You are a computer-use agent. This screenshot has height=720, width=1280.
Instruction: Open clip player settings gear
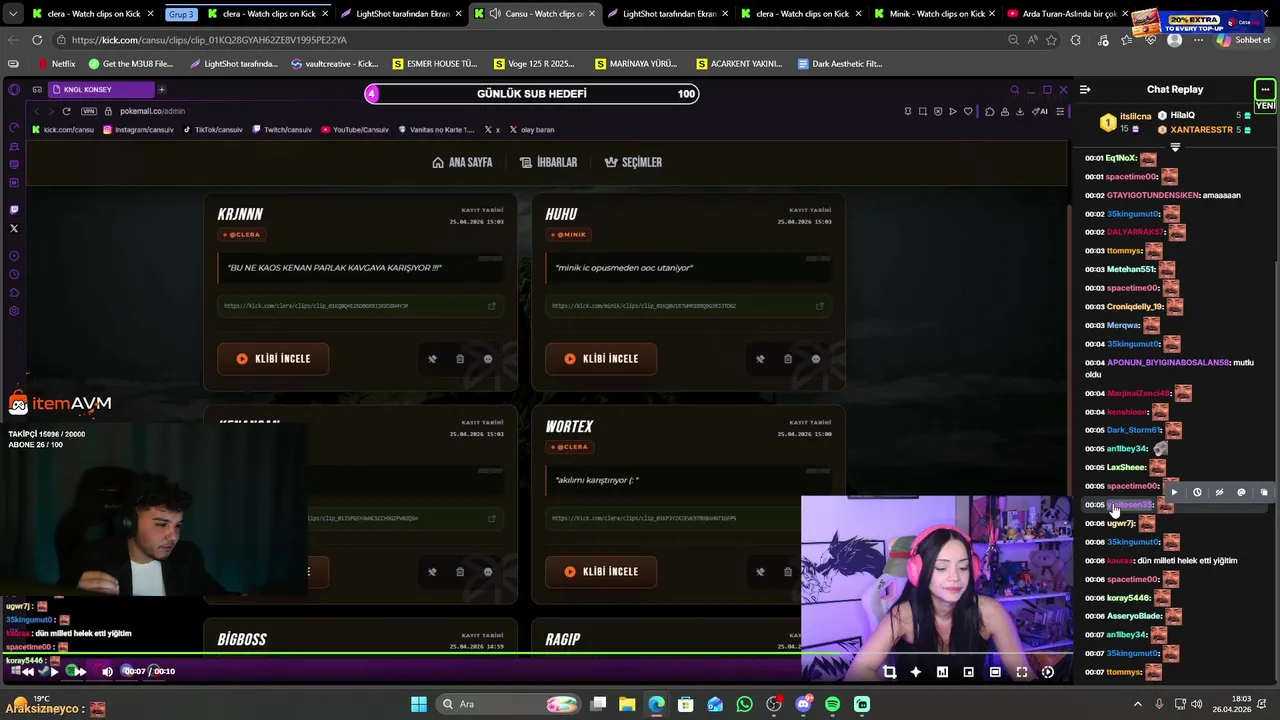[1048, 672]
